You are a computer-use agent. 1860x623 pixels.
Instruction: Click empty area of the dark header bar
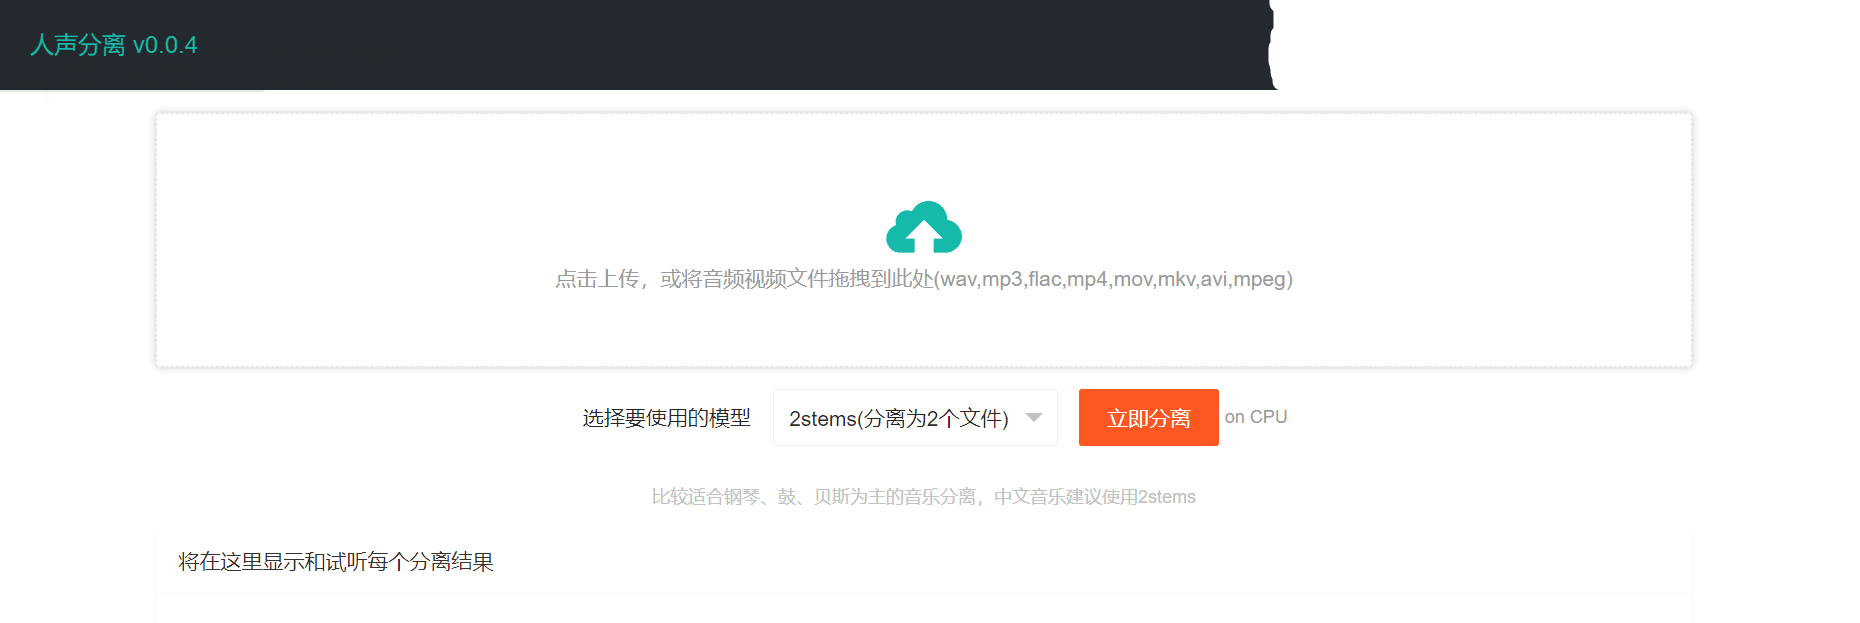pyautogui.click(x=700, y=45)
